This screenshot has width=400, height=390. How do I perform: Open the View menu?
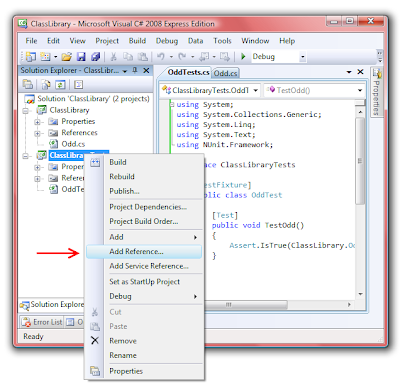click(77, 41)
